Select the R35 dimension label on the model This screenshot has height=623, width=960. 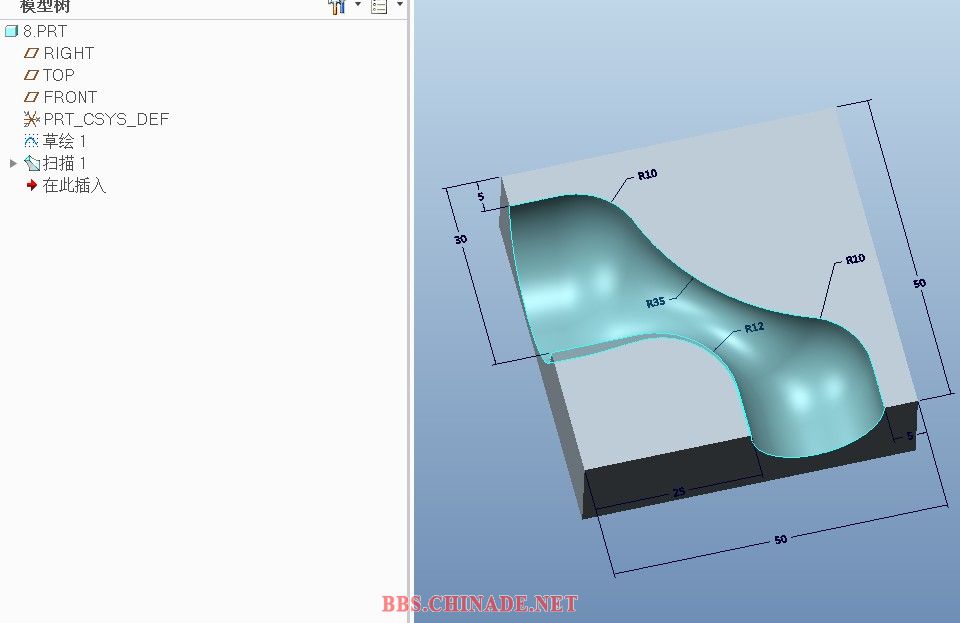655,302
